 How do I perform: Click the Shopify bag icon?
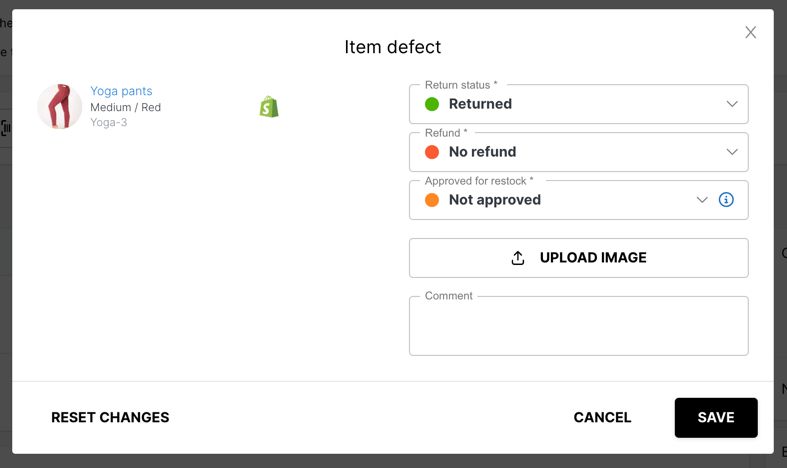pos(269,107)
